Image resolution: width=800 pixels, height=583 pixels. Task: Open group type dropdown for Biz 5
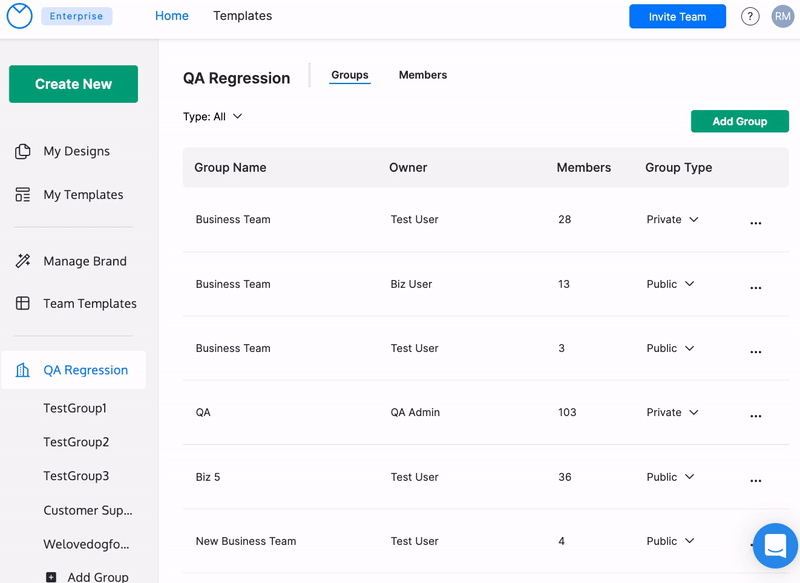coord(670,477)
